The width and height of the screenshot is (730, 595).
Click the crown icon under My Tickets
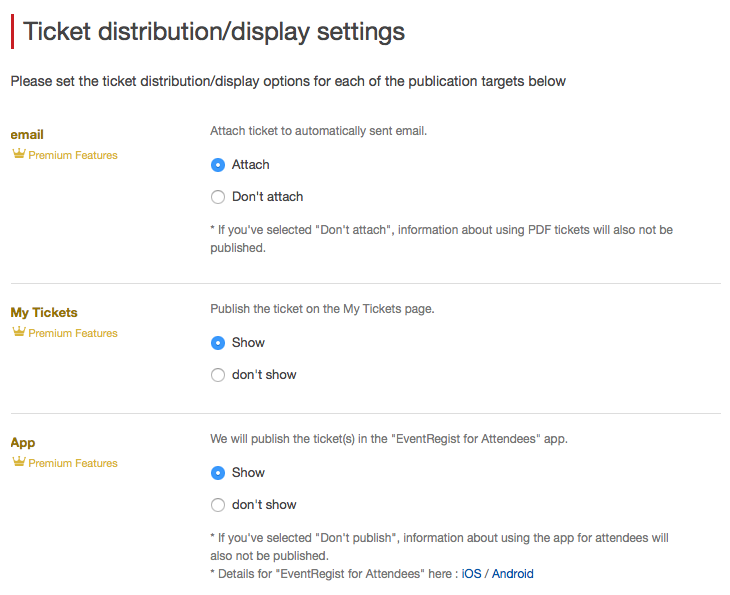(19, 331)
